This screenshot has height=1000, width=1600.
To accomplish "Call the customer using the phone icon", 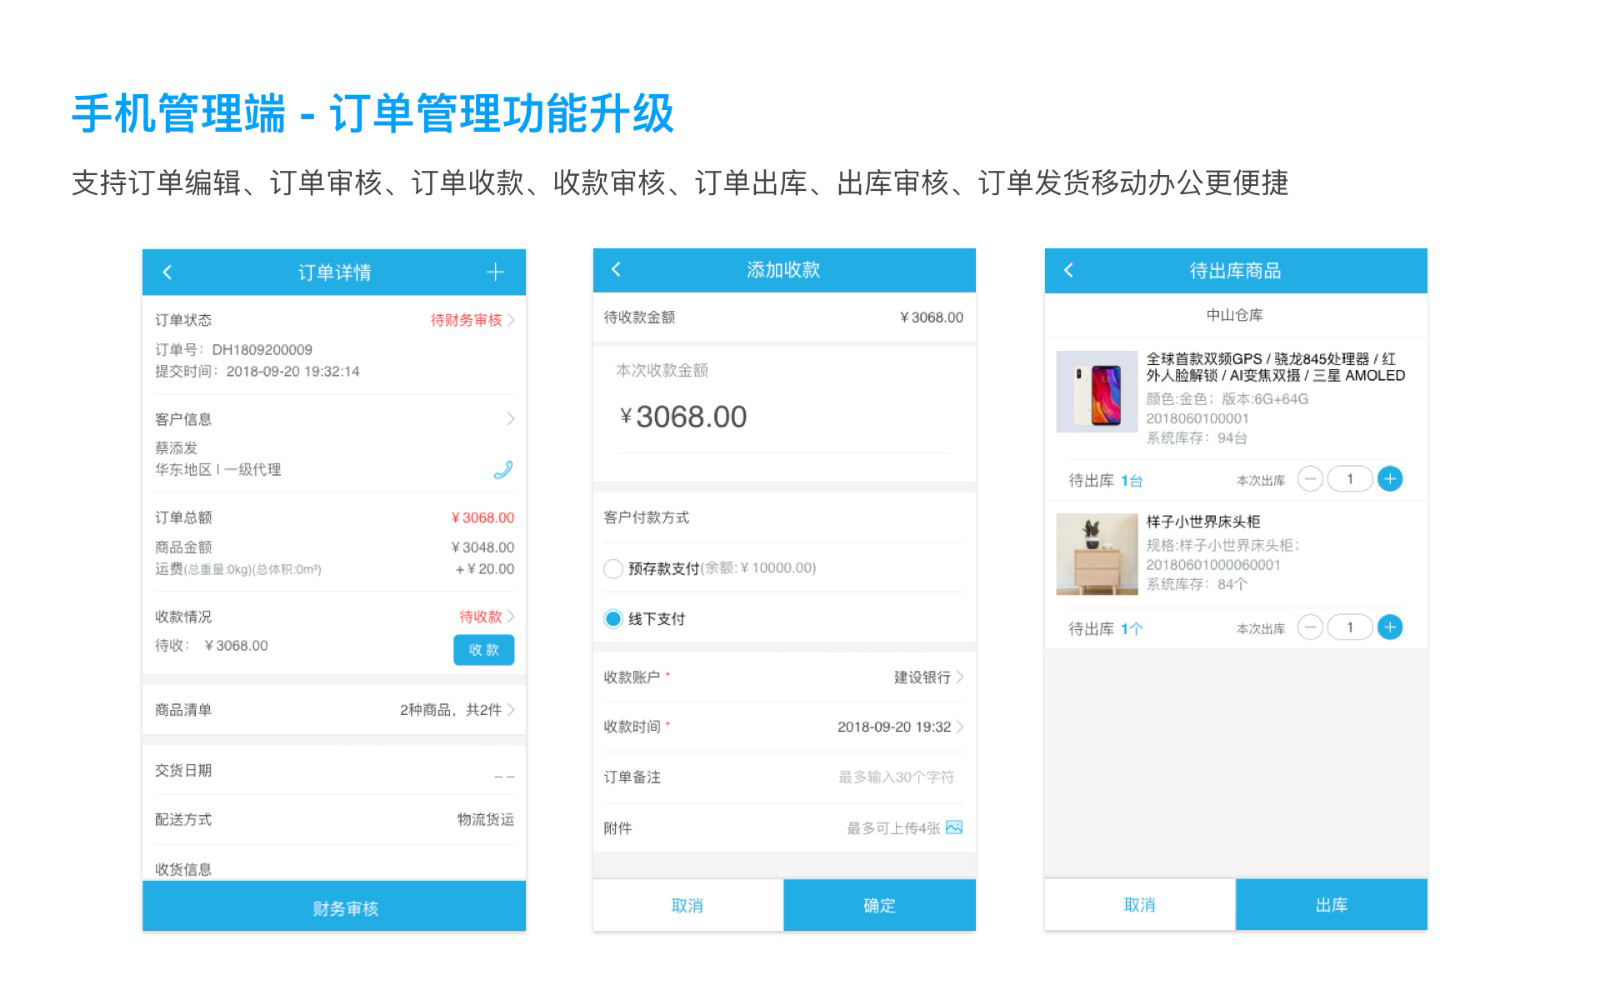I will 503,469.
